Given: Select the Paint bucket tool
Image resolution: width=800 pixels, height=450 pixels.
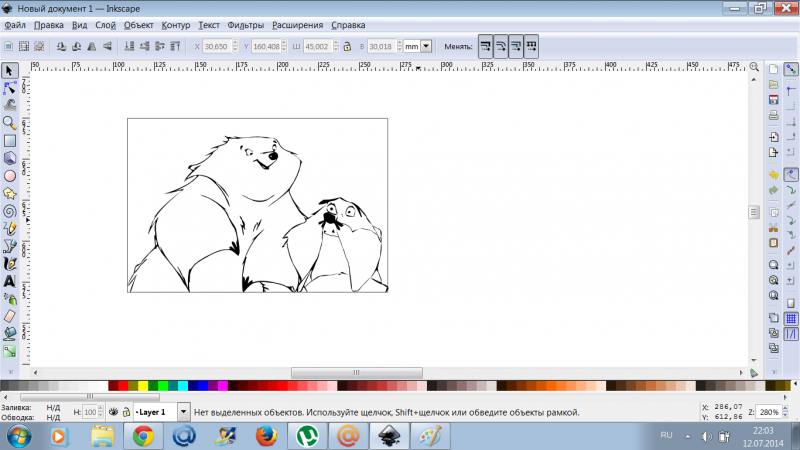Looking at the screenshot, I should tap(10, 334).
